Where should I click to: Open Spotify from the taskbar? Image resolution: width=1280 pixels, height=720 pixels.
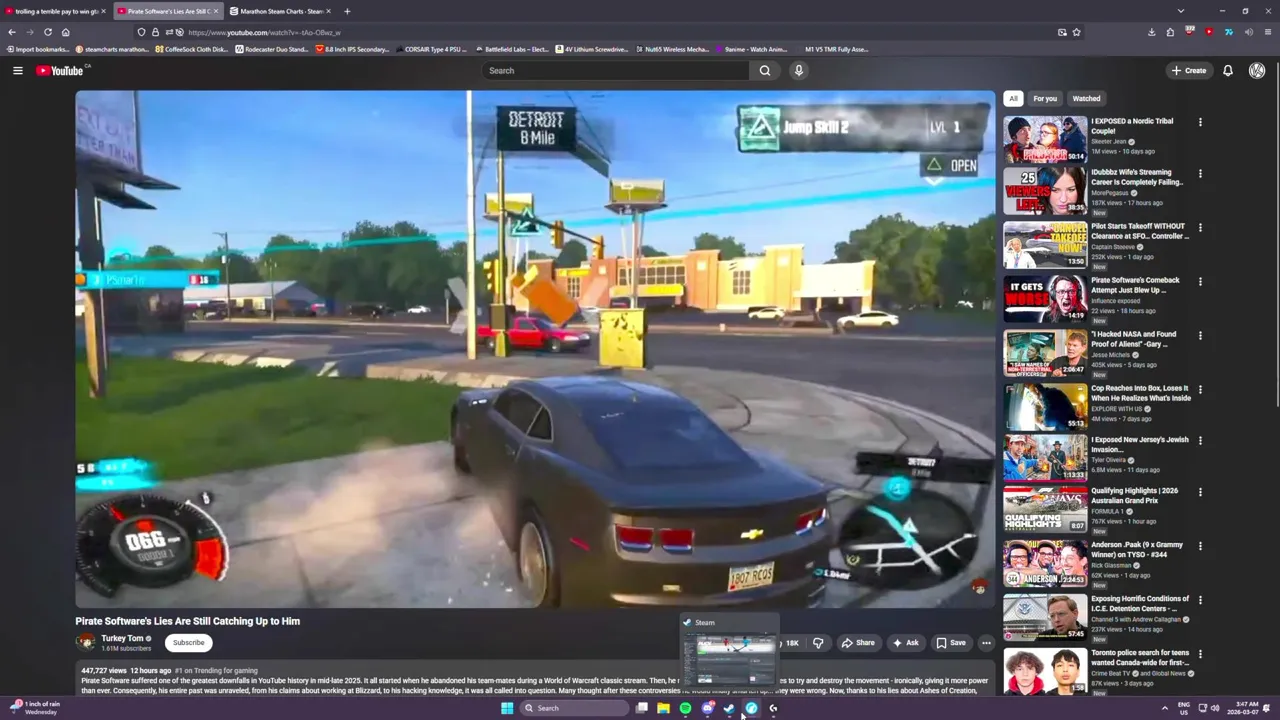pyautogui.click(x=685, y=708)
